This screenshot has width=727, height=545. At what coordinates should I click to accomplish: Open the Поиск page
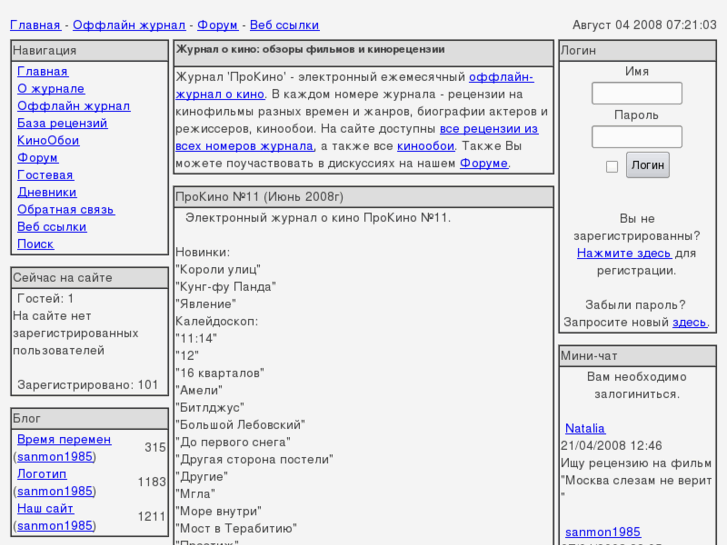pyautogui.click(x=35, y=244)
